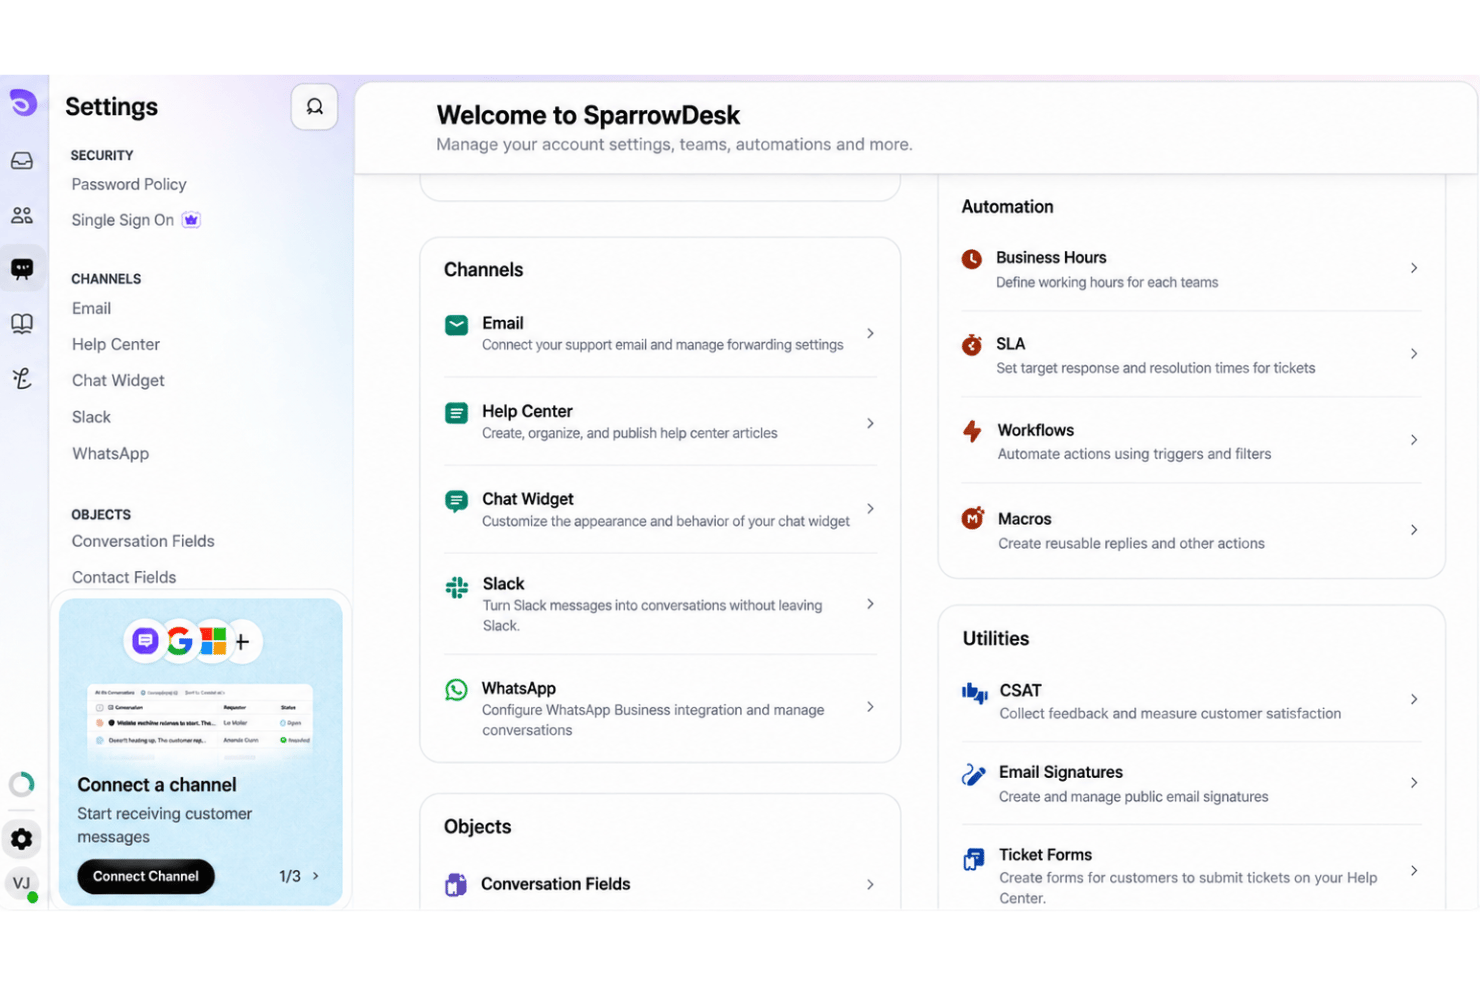Click the purple chat icon in promo
The image size is (1480, 987).
click(x=146, y=641)
